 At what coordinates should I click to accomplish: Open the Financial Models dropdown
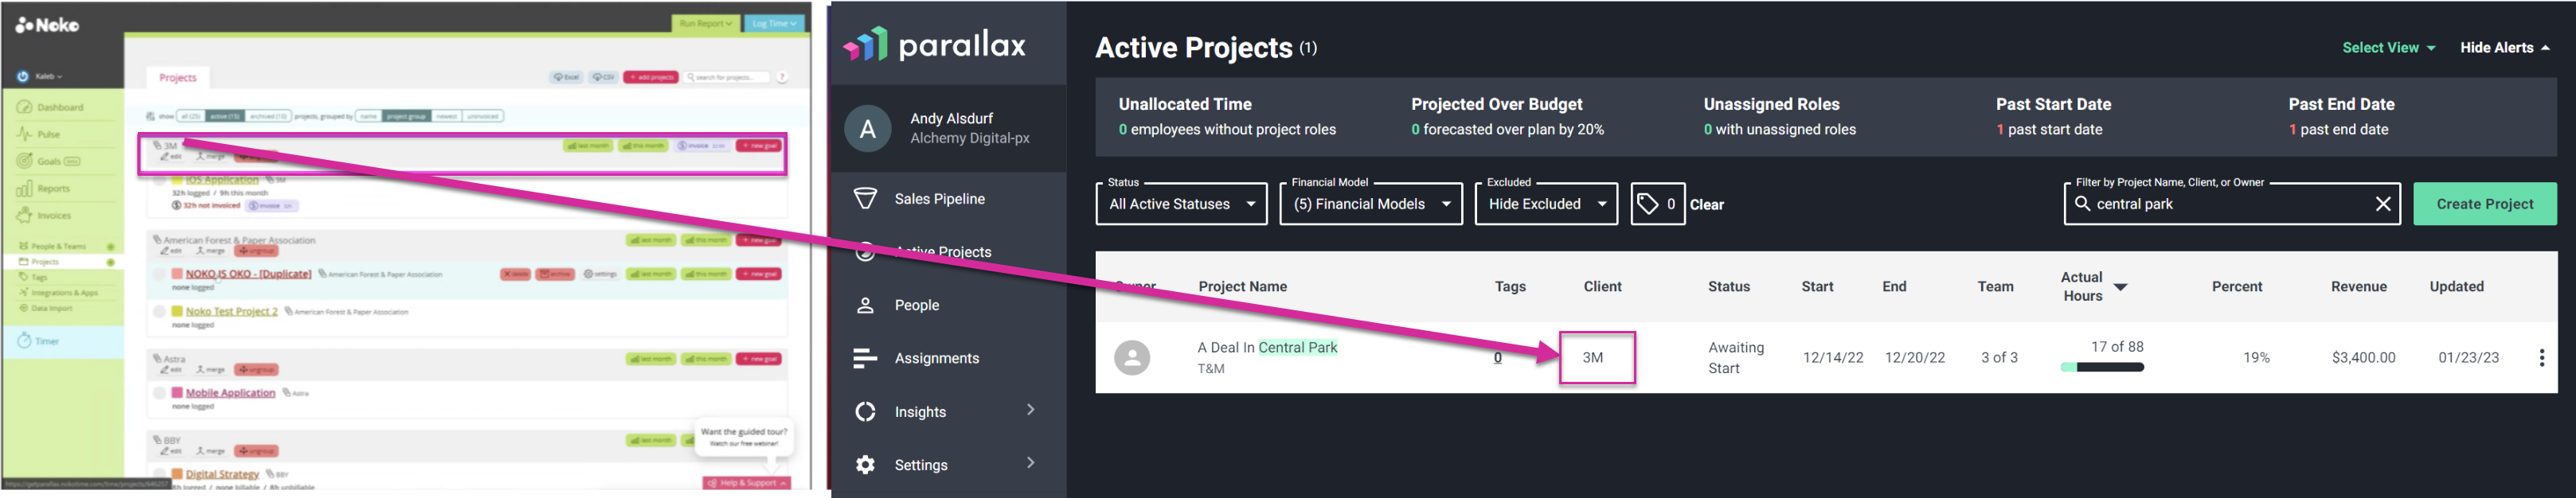pos(1370,204)
